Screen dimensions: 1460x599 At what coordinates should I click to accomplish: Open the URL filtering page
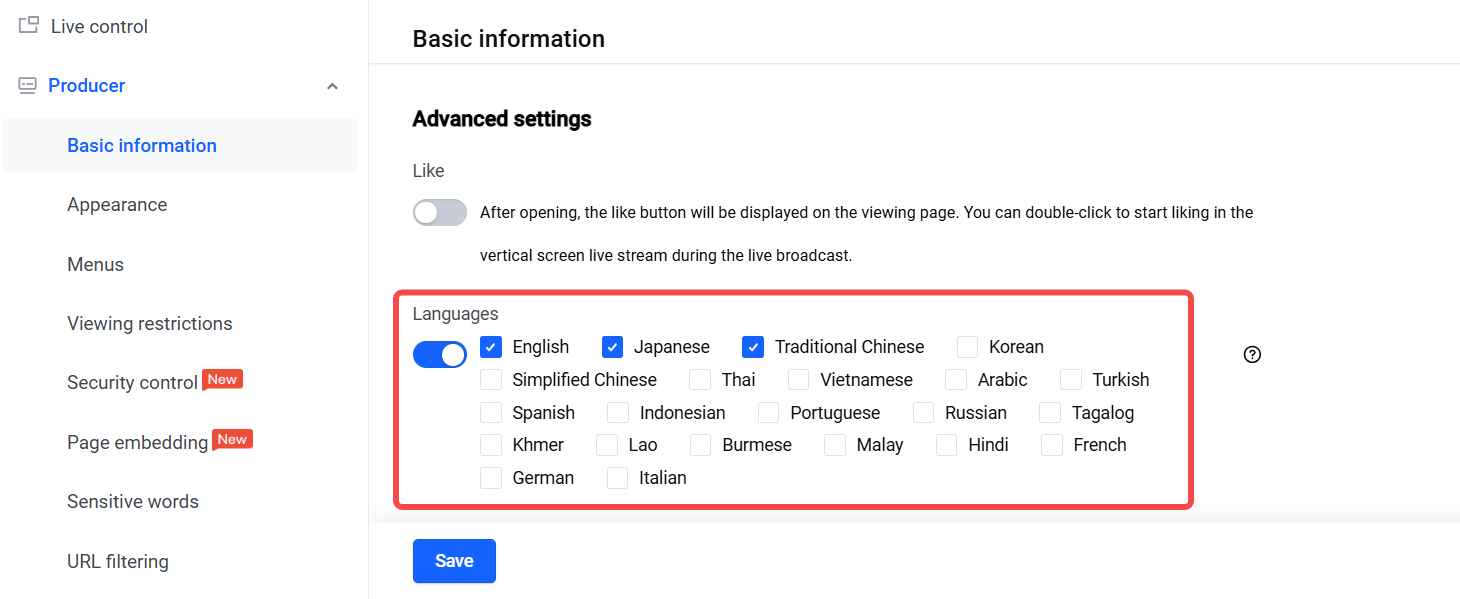[x=118, y=562]
